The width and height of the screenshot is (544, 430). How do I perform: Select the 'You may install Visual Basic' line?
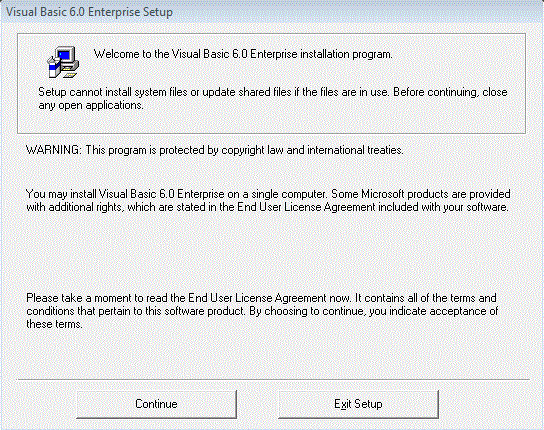click(x=268, y=194)
